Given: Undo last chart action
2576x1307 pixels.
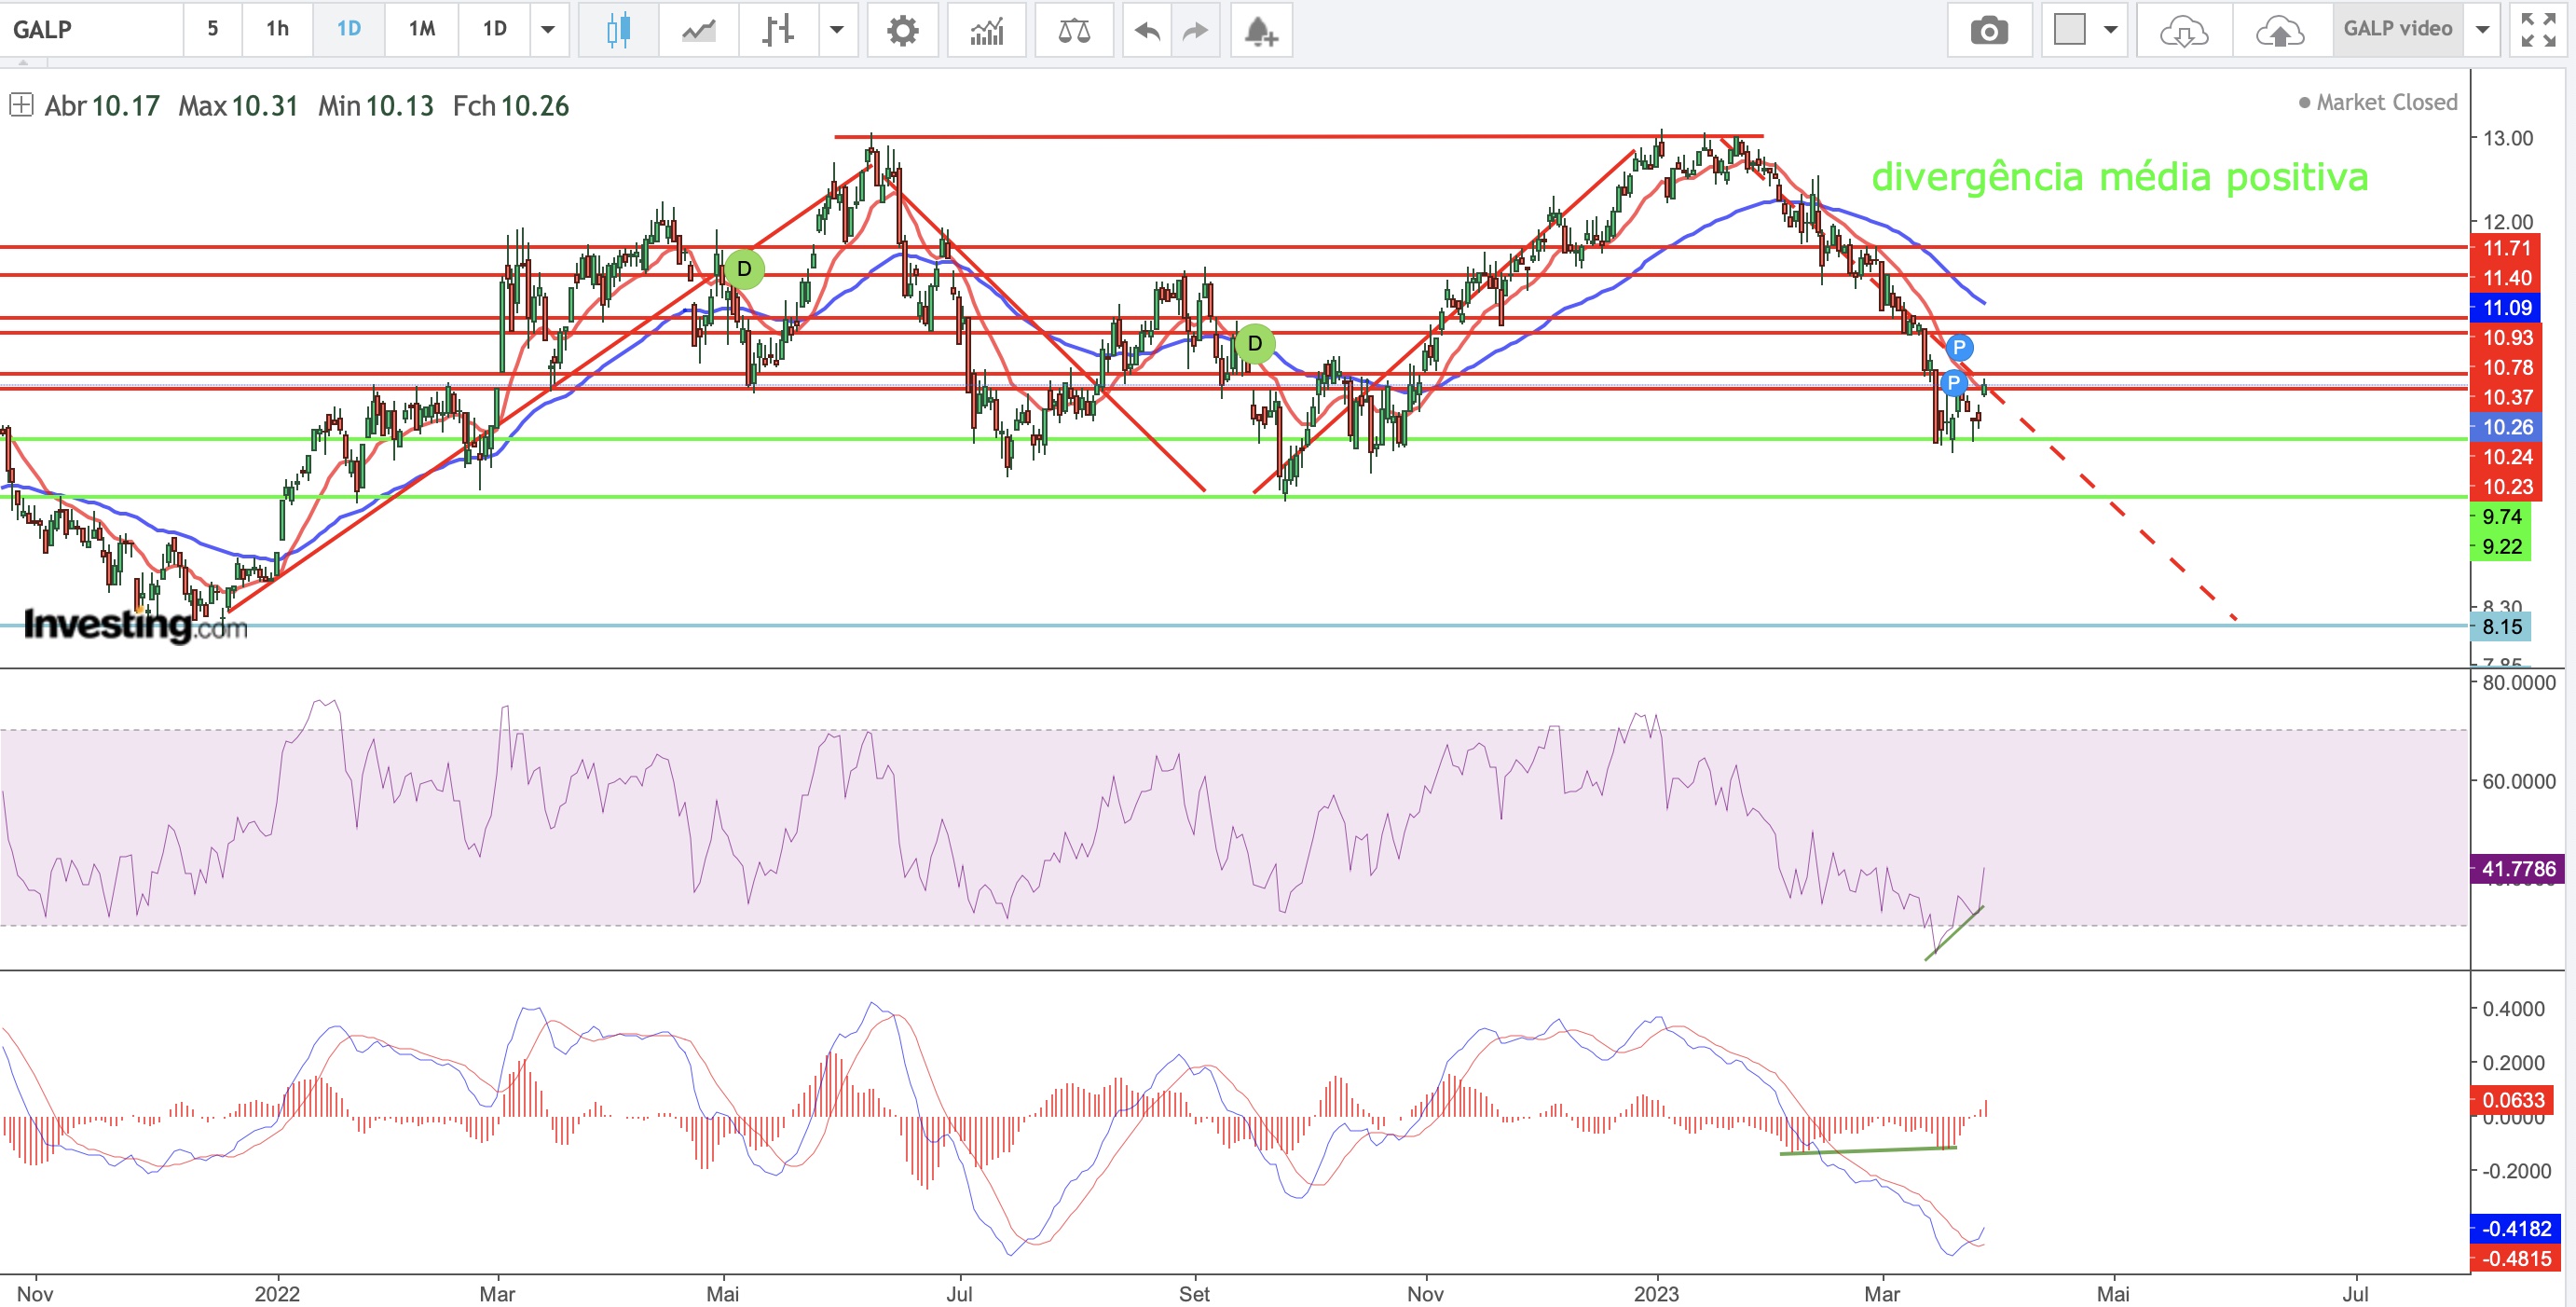Looking at the screenshot, I should click(x=1147, y=30).
